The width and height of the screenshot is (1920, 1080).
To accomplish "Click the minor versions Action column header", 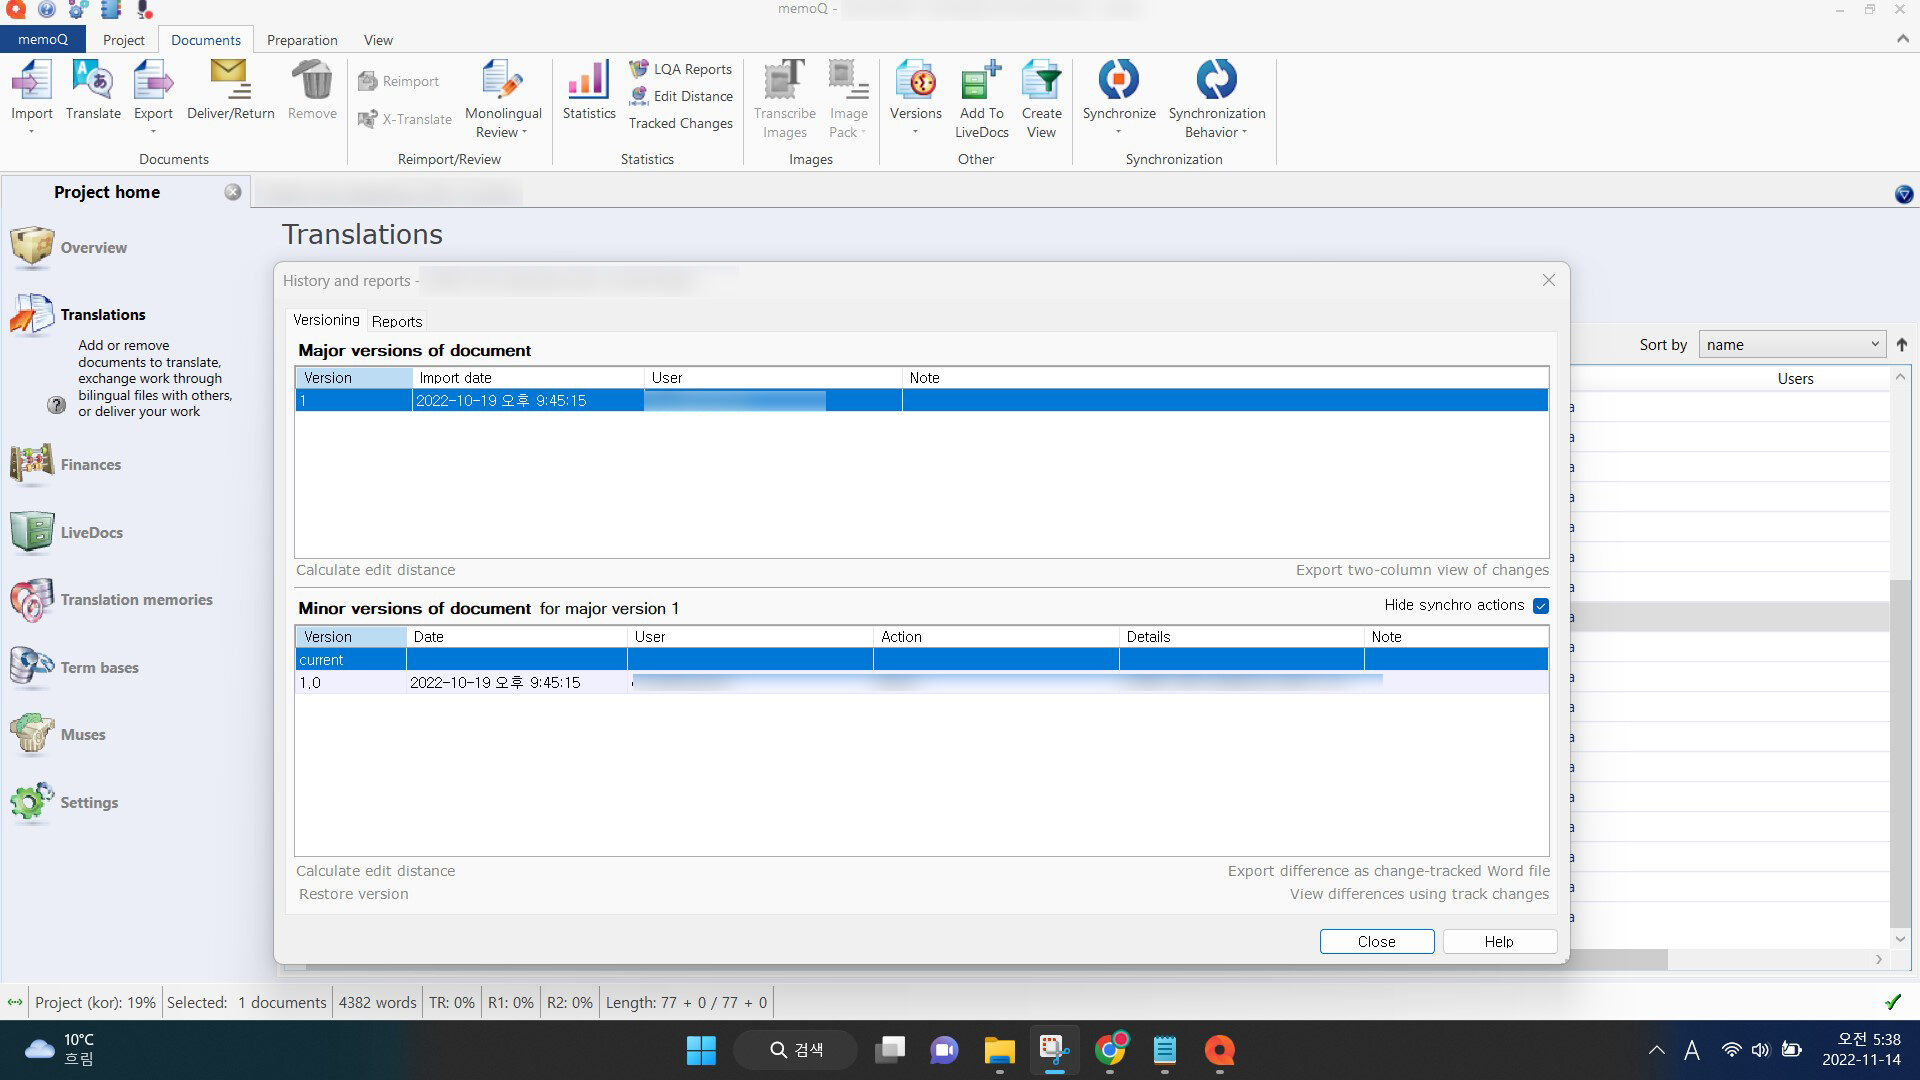I will 996,637.
